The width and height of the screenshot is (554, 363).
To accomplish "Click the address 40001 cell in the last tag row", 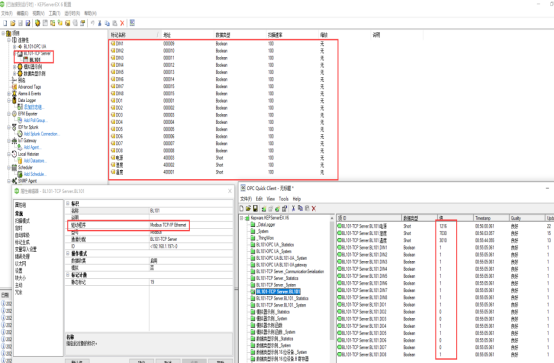I will click(x=169, y=172).
